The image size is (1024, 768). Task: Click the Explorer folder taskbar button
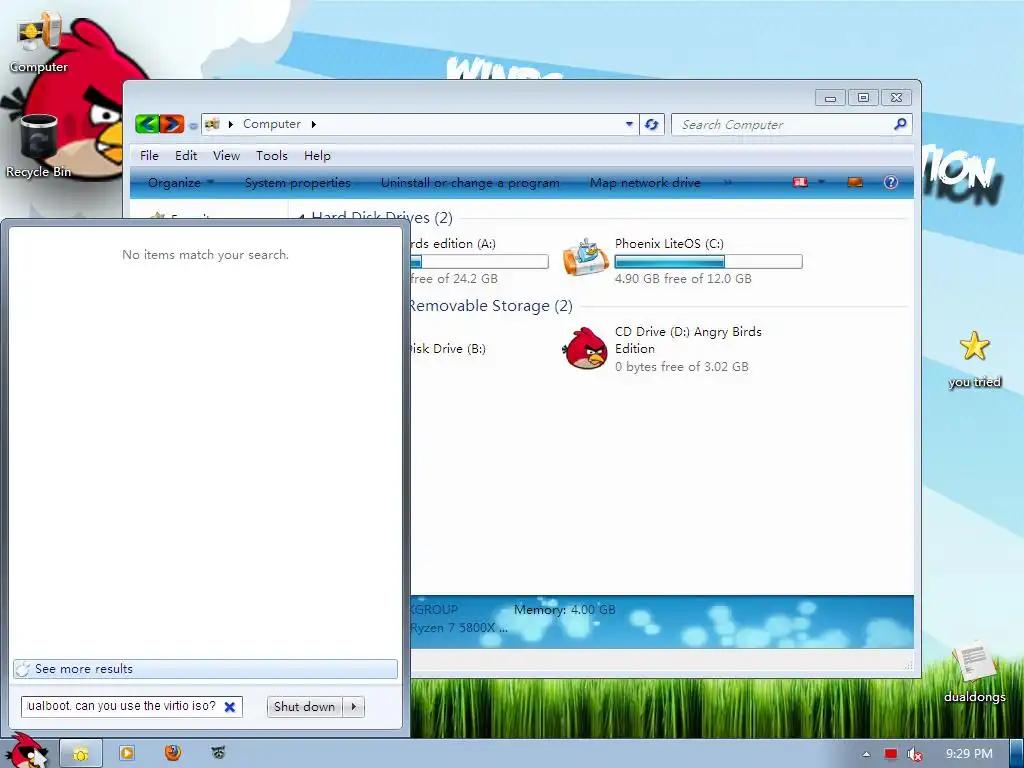click(81, 754)
